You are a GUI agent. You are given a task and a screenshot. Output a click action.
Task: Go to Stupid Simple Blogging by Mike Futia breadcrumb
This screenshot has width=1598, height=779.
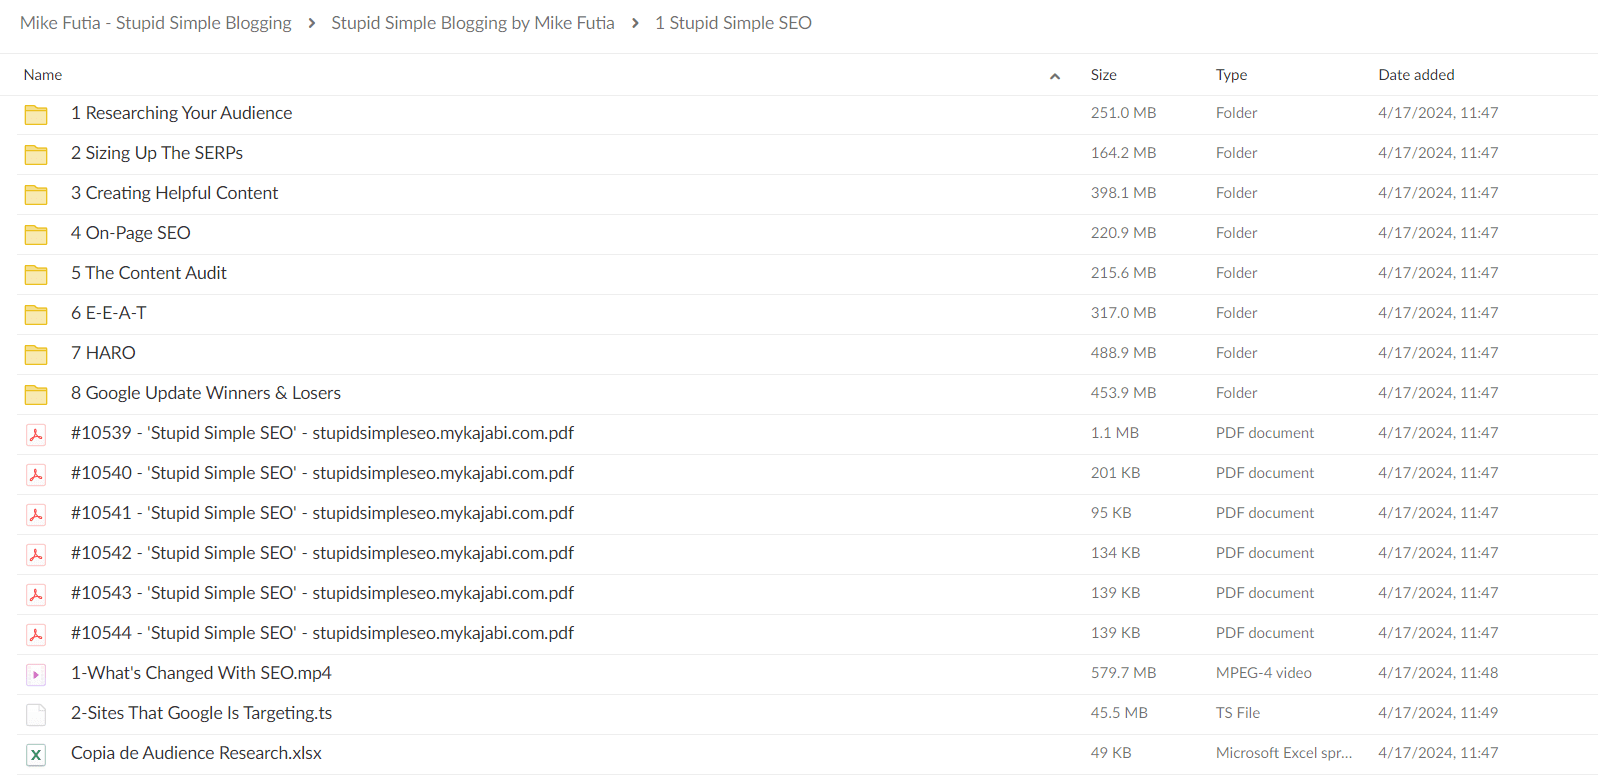coord(473,23)
